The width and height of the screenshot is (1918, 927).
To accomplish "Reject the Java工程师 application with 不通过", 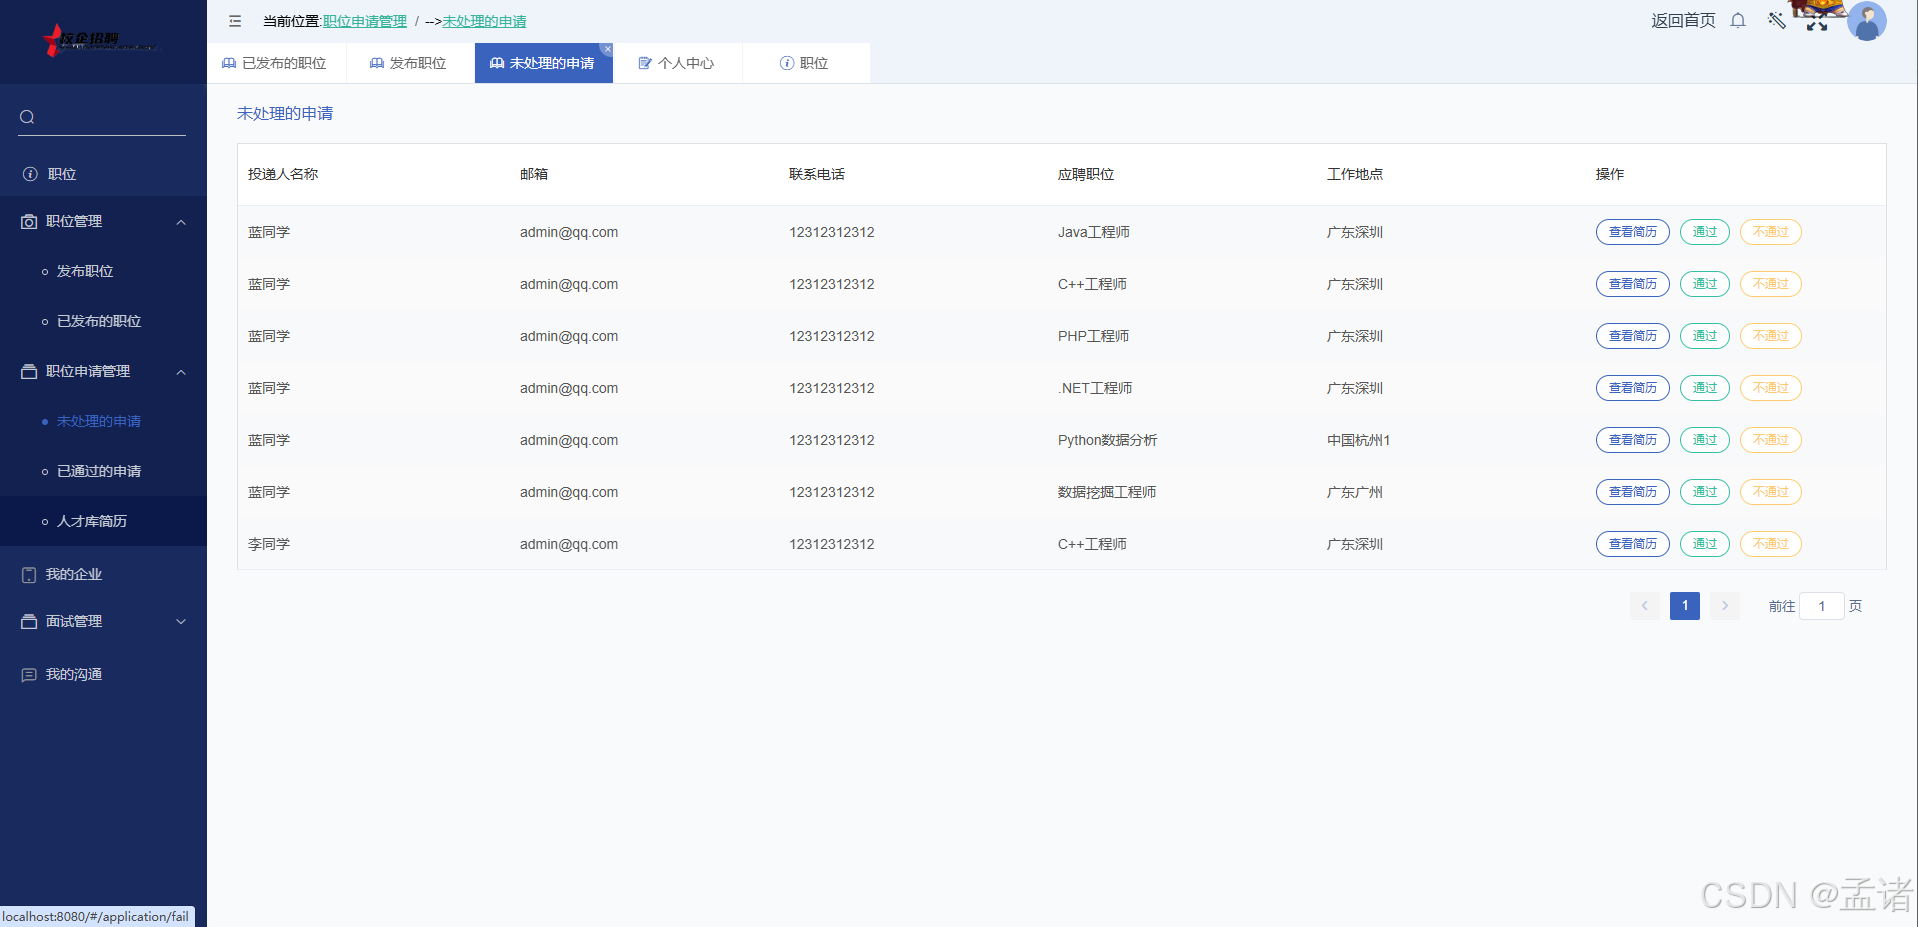I will pos(1770,232).
